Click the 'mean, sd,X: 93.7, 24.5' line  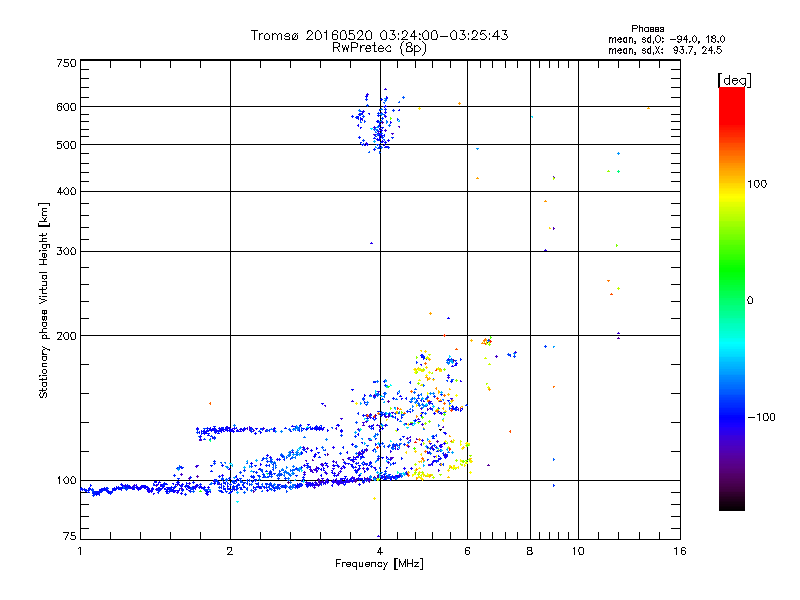coord(665,50)
